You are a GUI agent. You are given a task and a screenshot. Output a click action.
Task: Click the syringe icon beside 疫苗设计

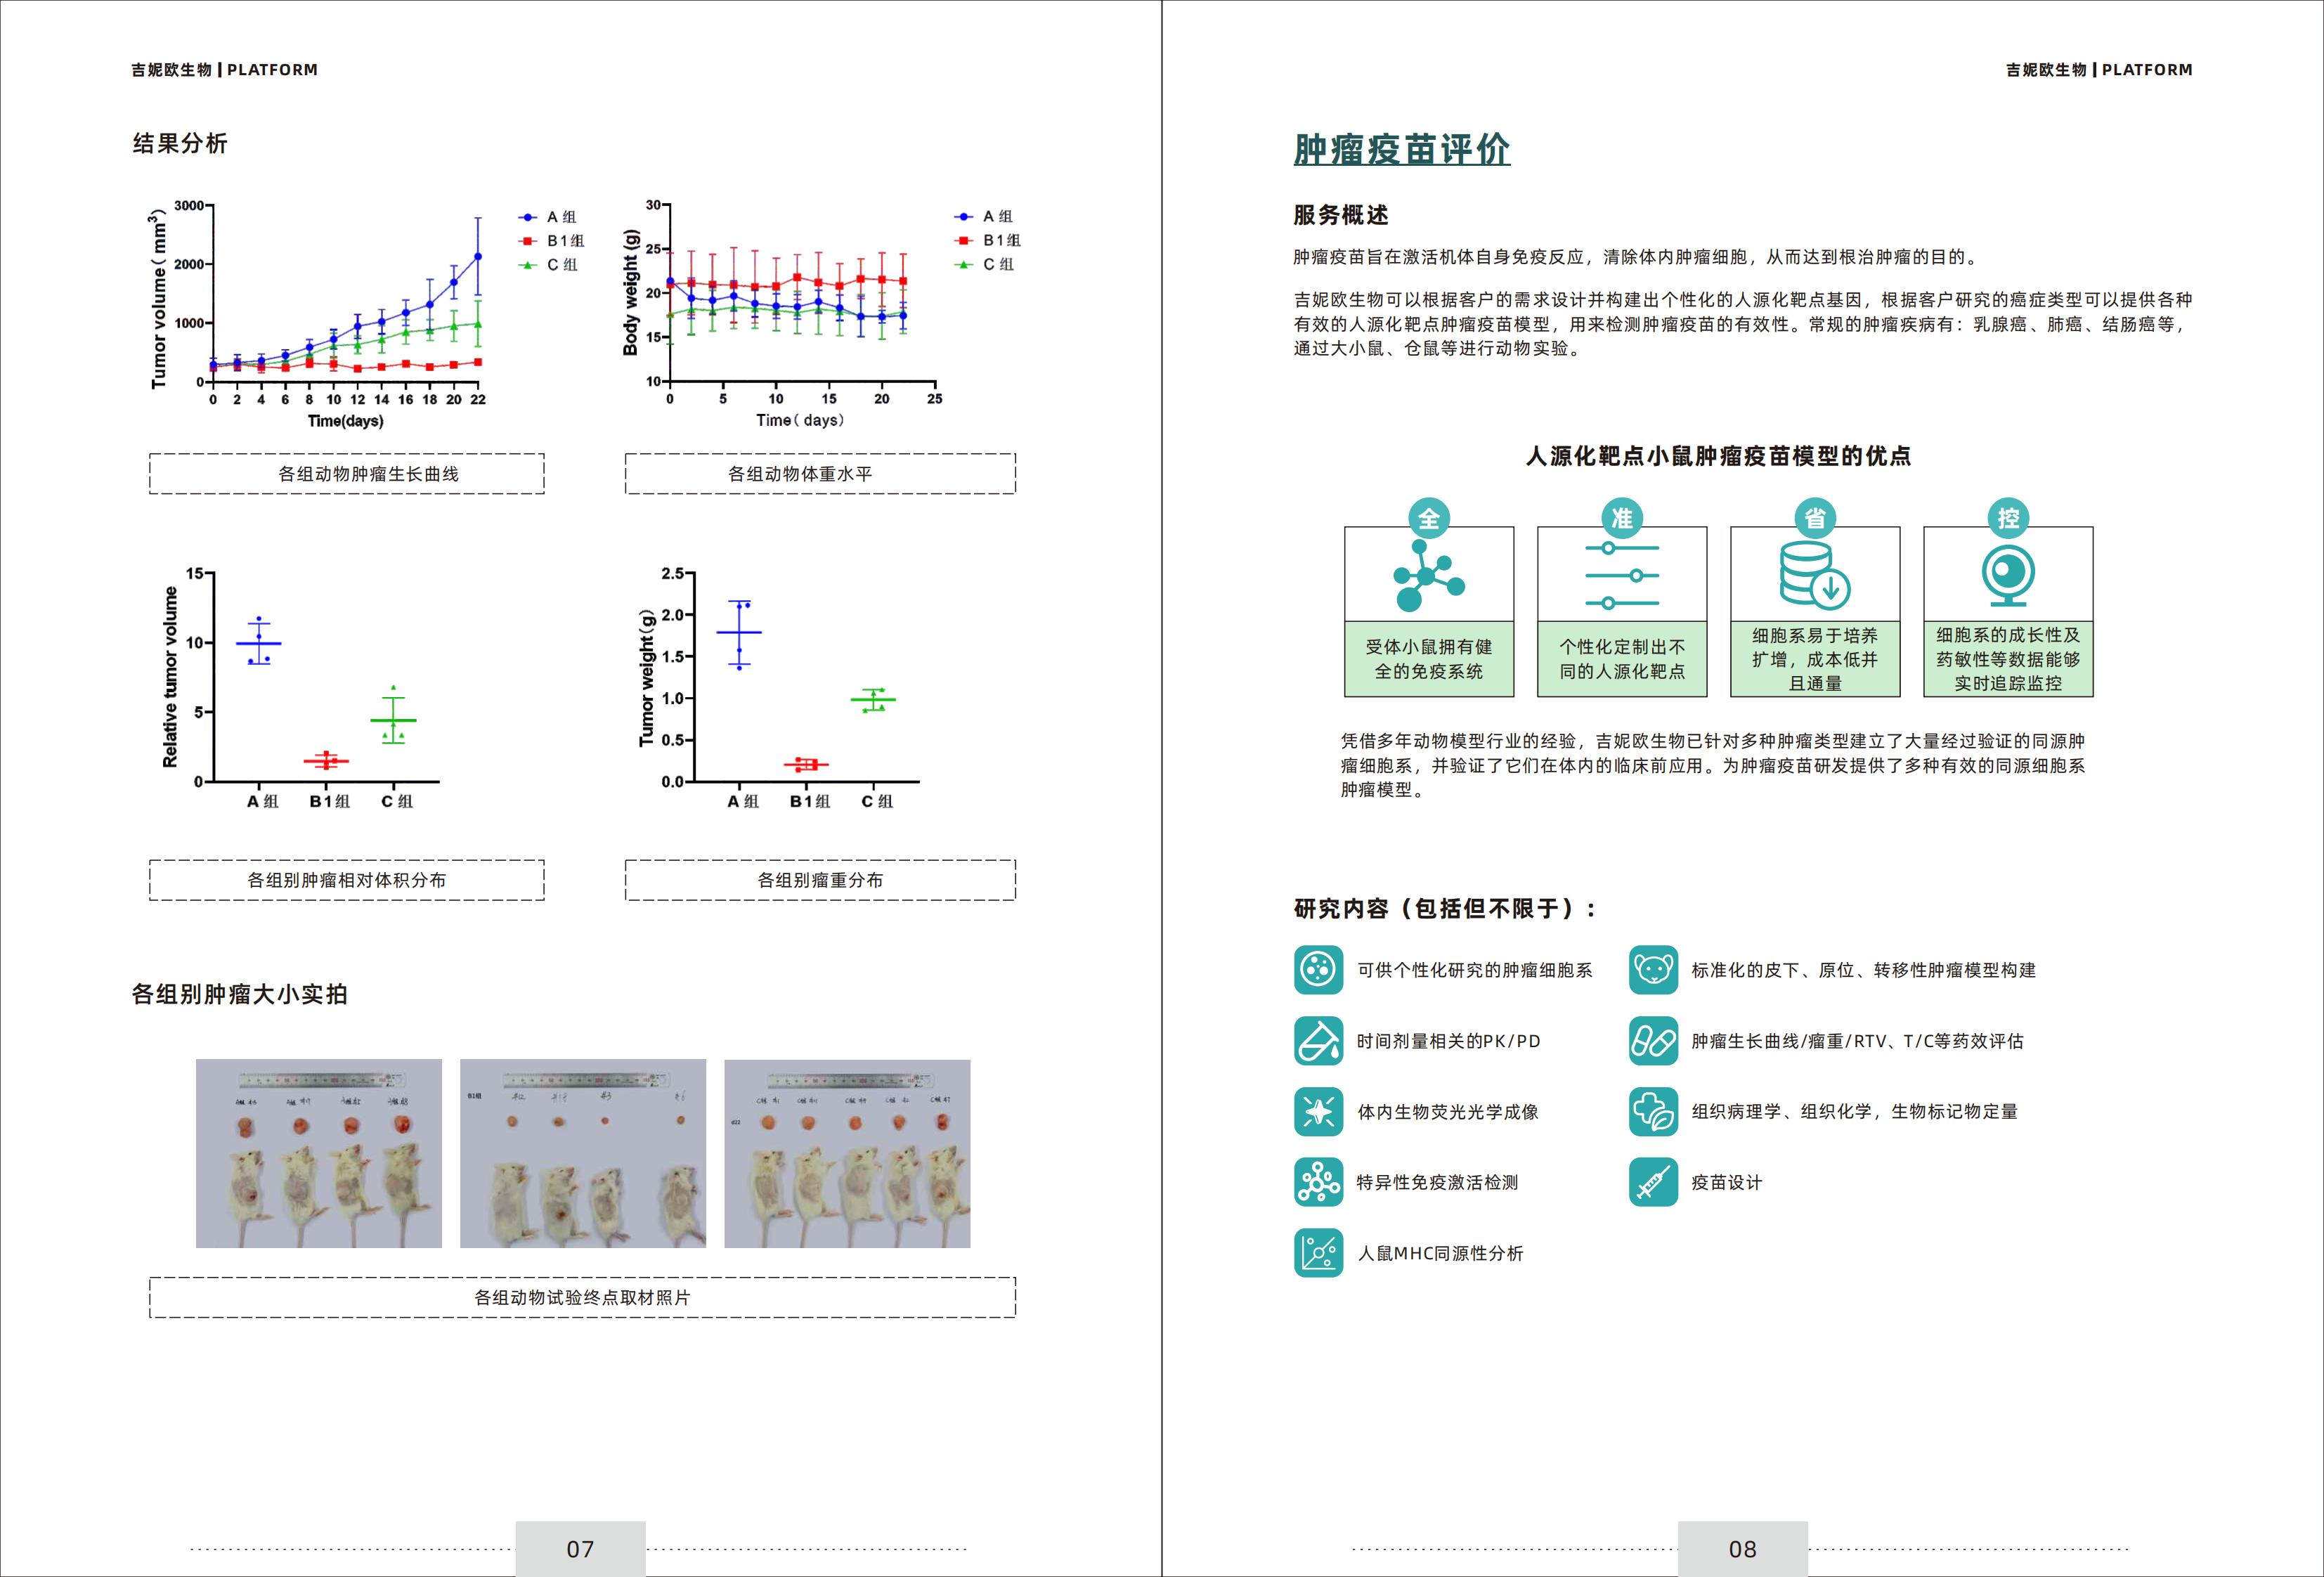(1653, 1182)
